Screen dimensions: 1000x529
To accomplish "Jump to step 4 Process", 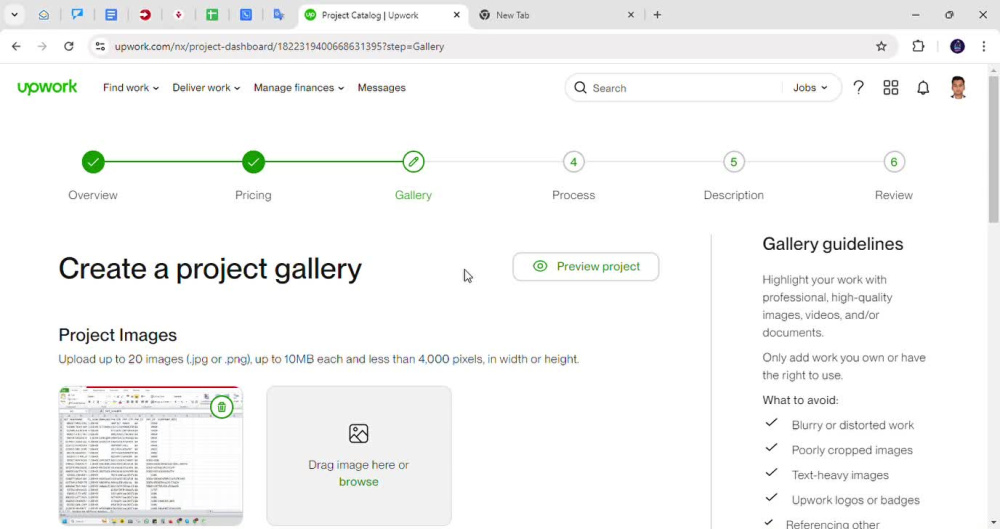I will click(x=573, y=162).
